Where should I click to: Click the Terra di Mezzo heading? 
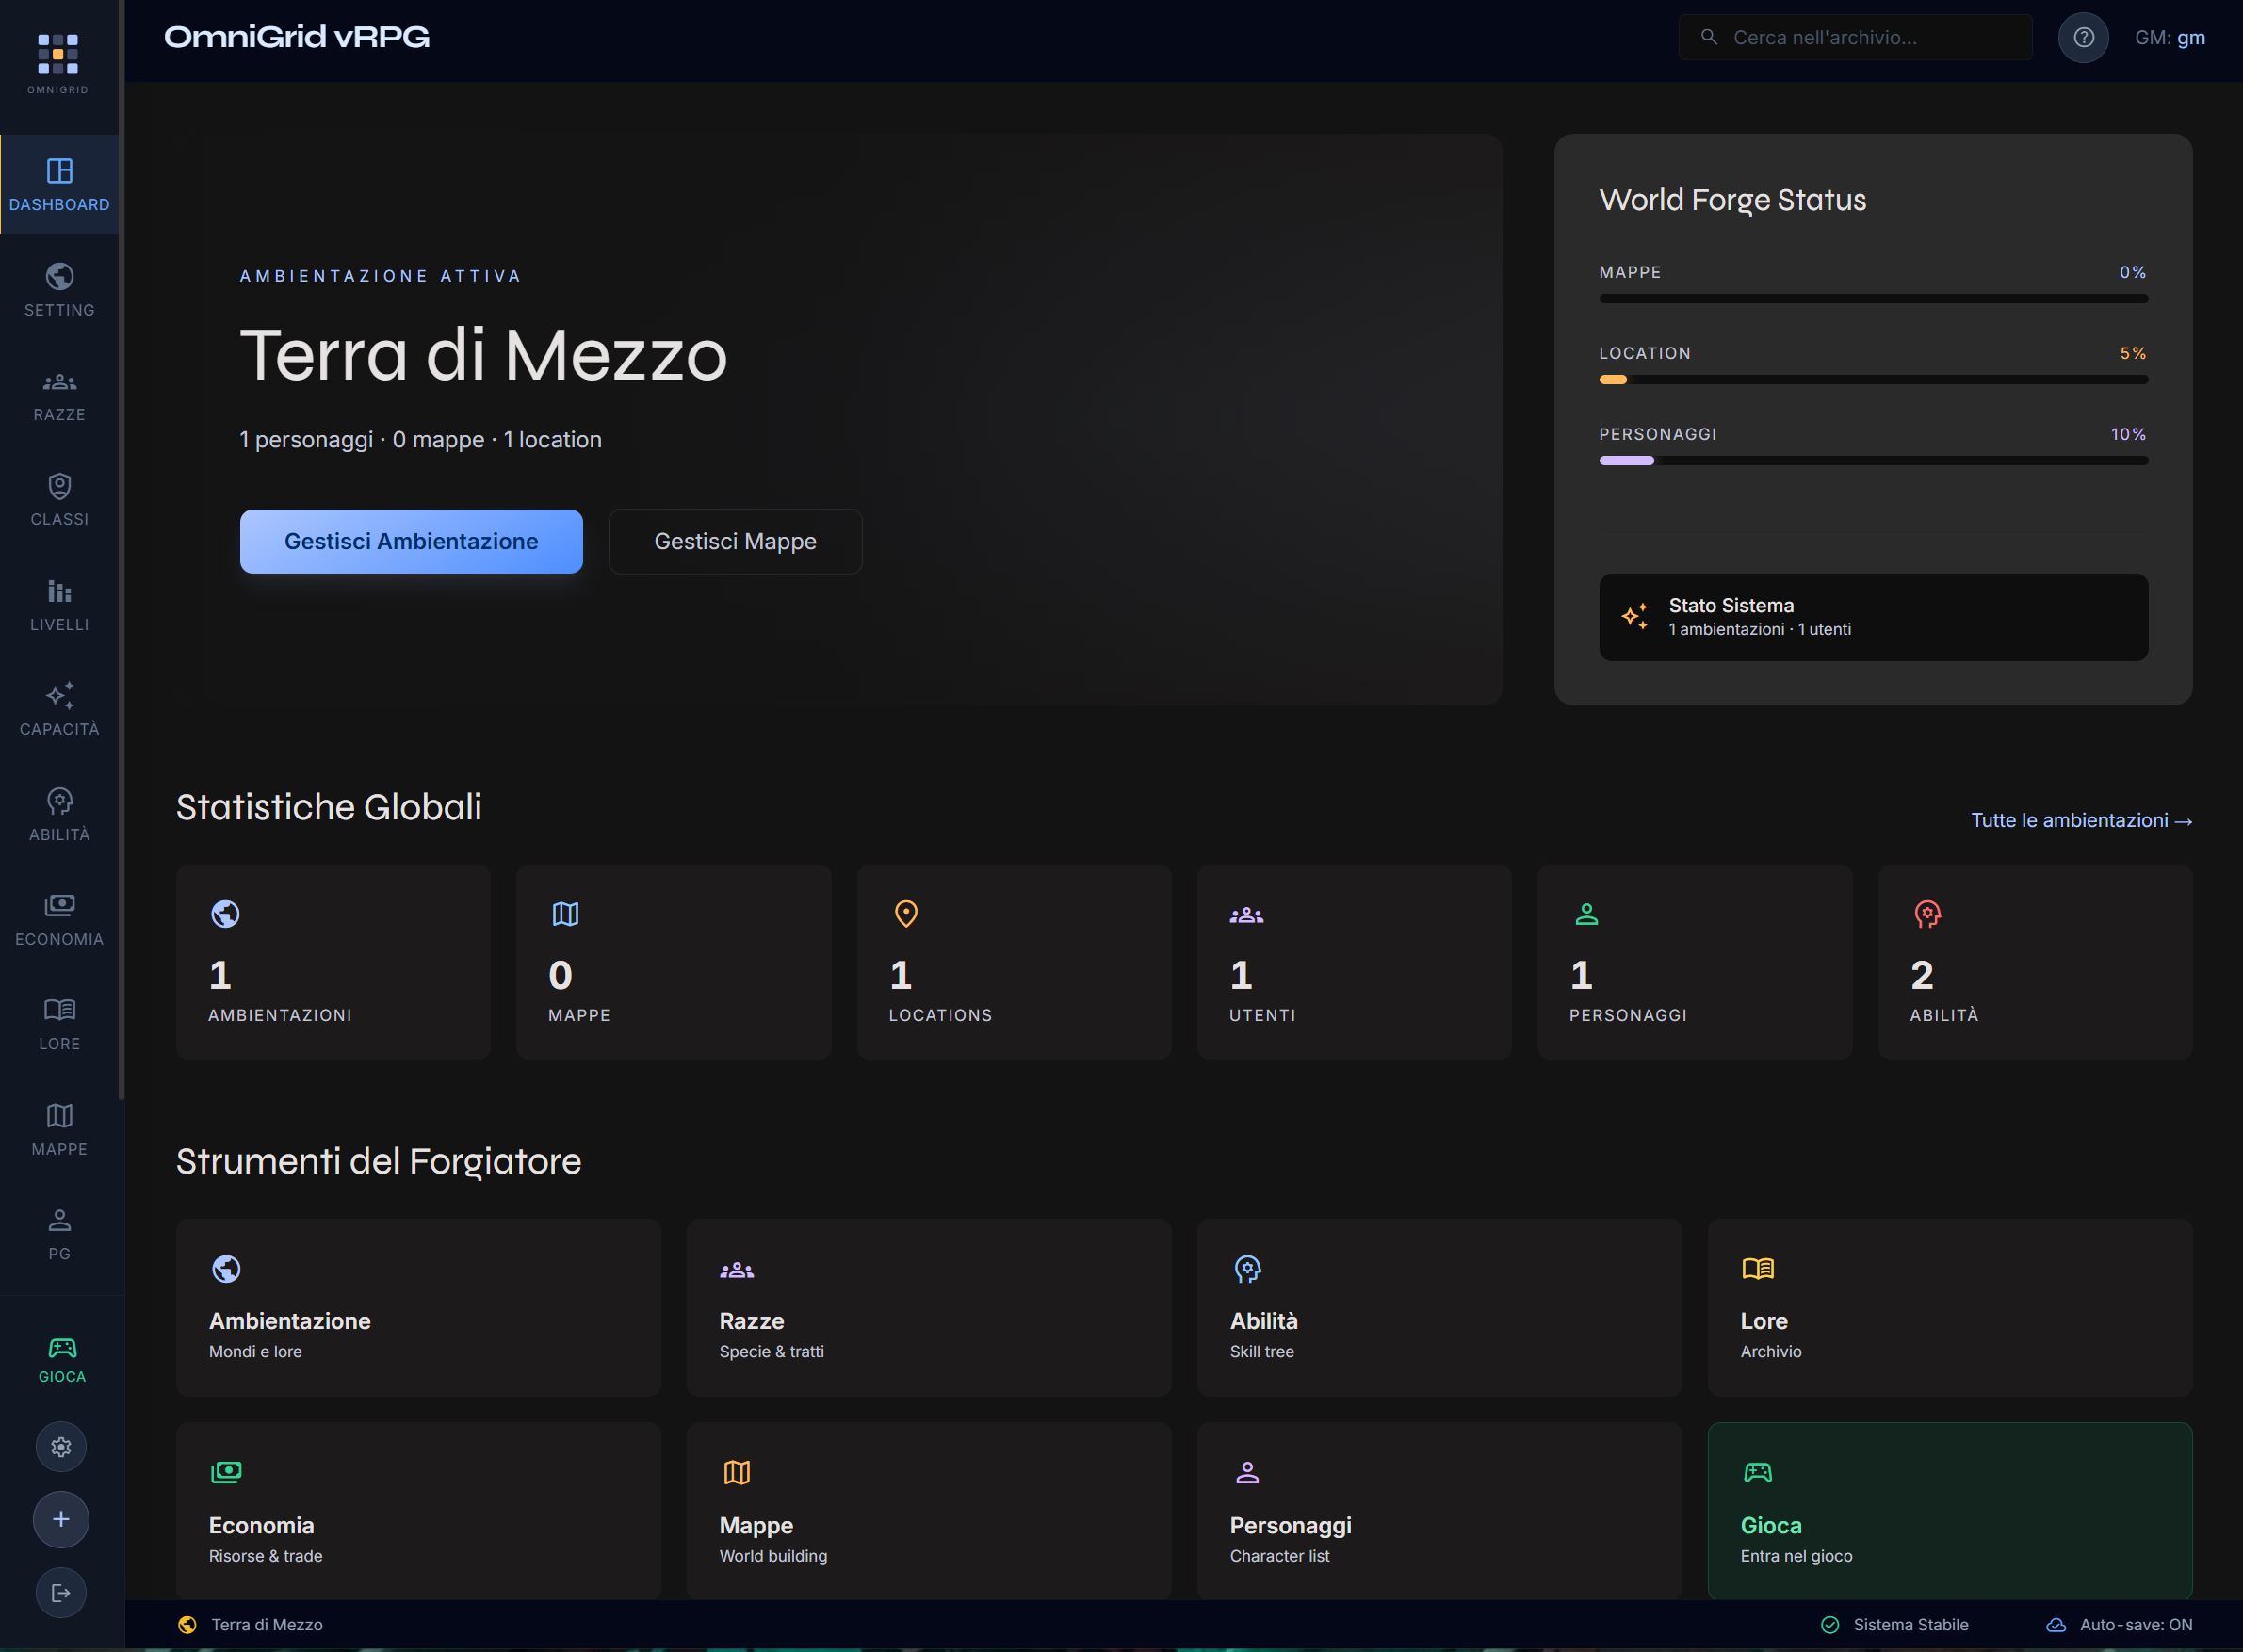[483, 355]
